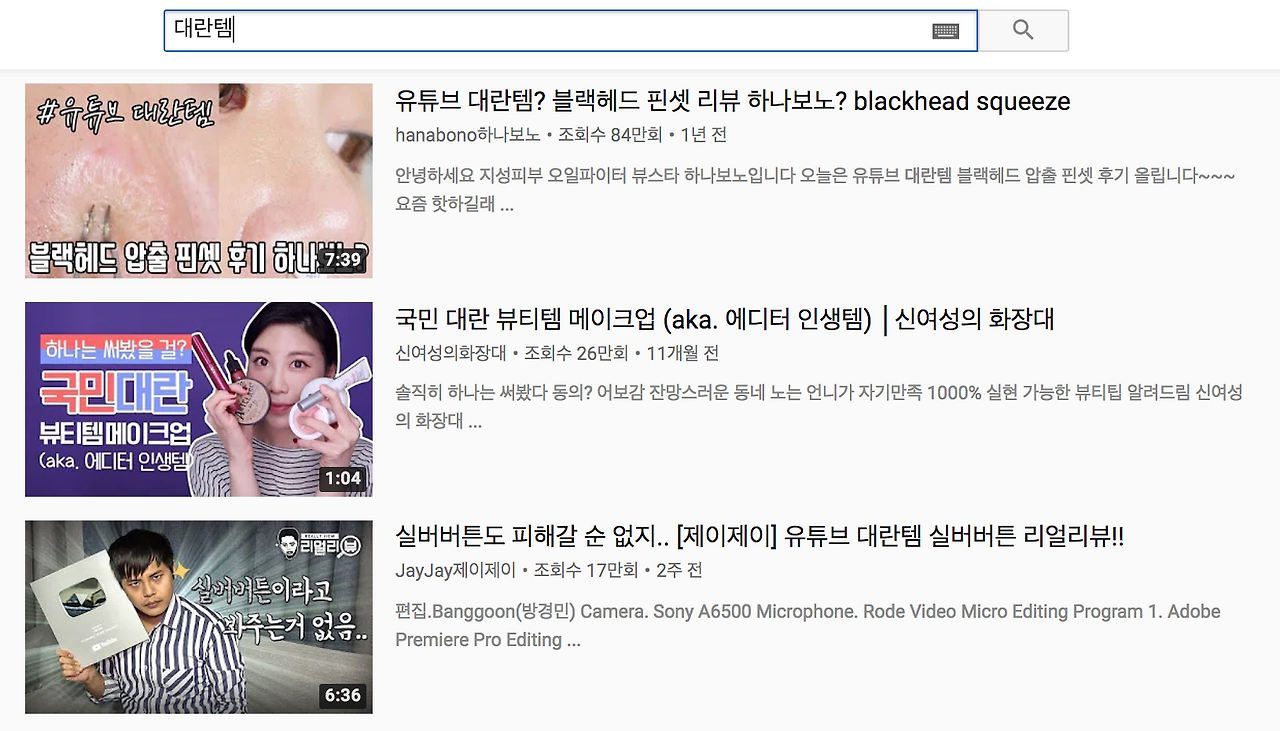
Task: Click the magnifying glass search icon
Action: tap(1023, 29)
